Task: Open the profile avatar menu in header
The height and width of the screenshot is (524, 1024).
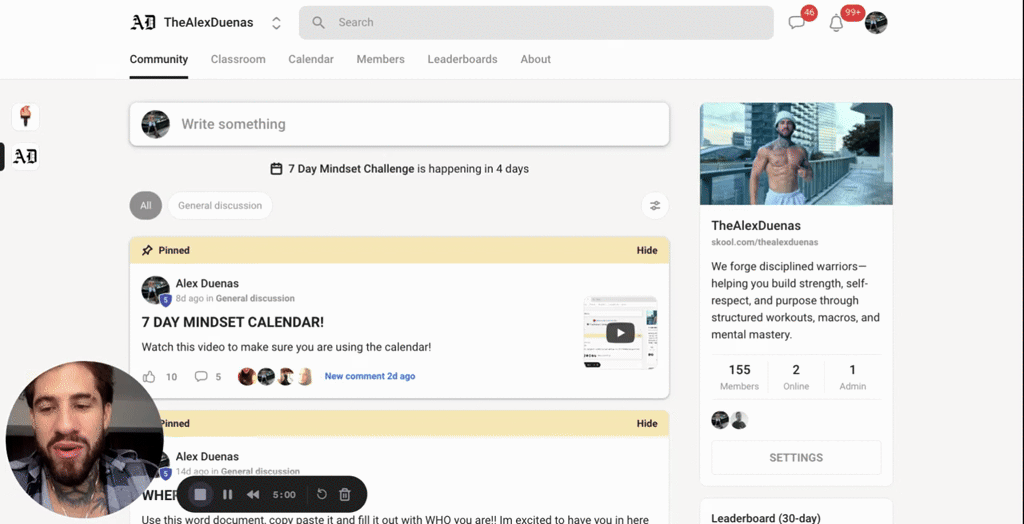Action: [x=876, y=23]
